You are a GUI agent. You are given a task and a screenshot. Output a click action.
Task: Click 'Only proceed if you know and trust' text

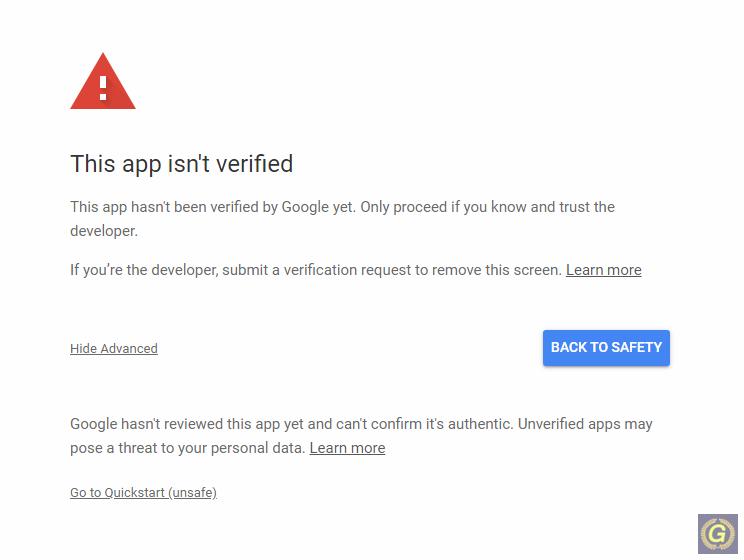[482, 207]
